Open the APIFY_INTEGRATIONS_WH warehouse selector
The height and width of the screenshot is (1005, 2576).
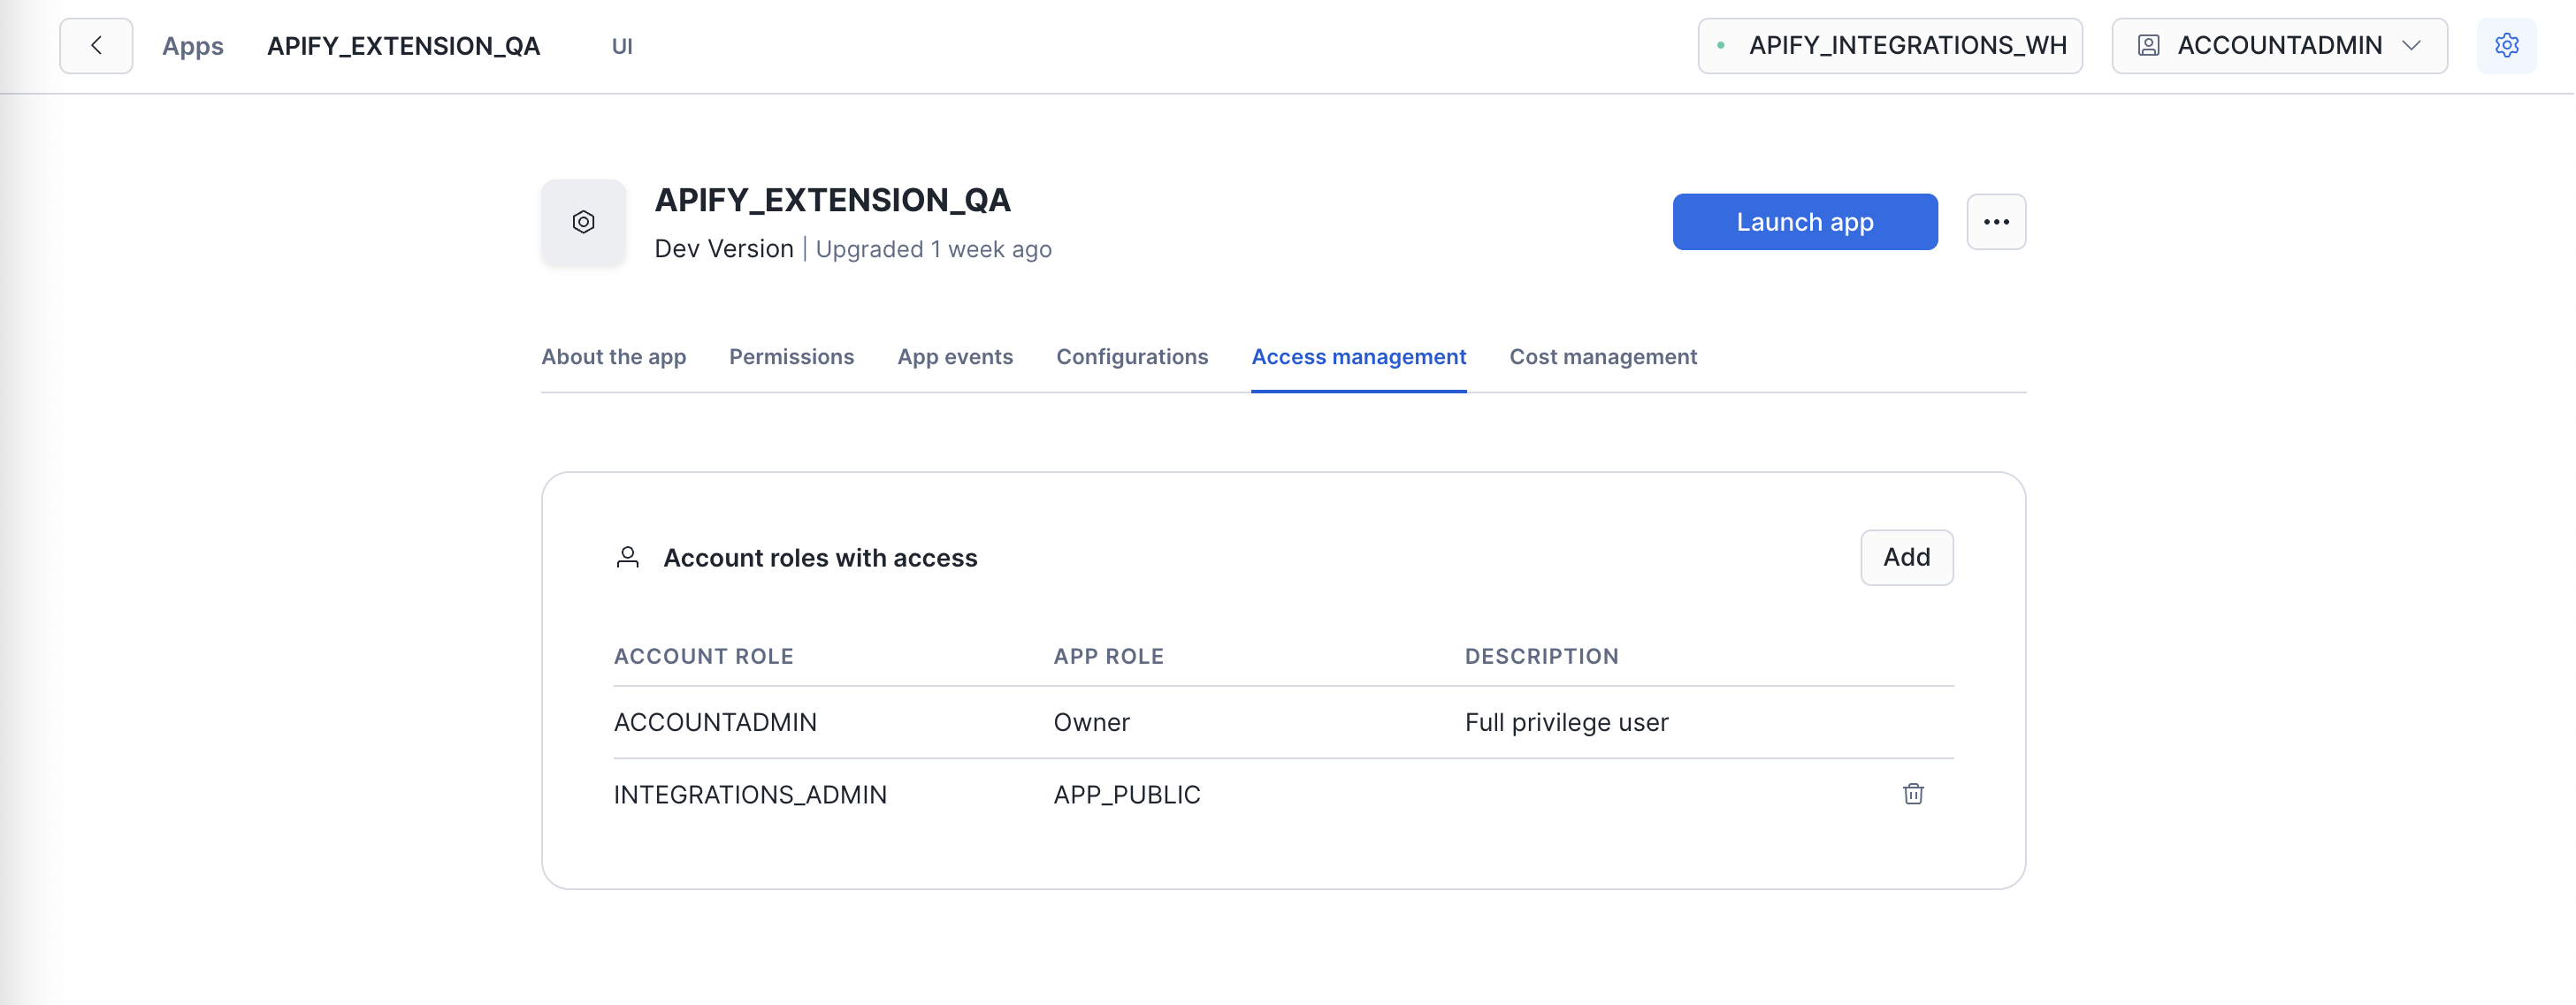(1890, 45)
